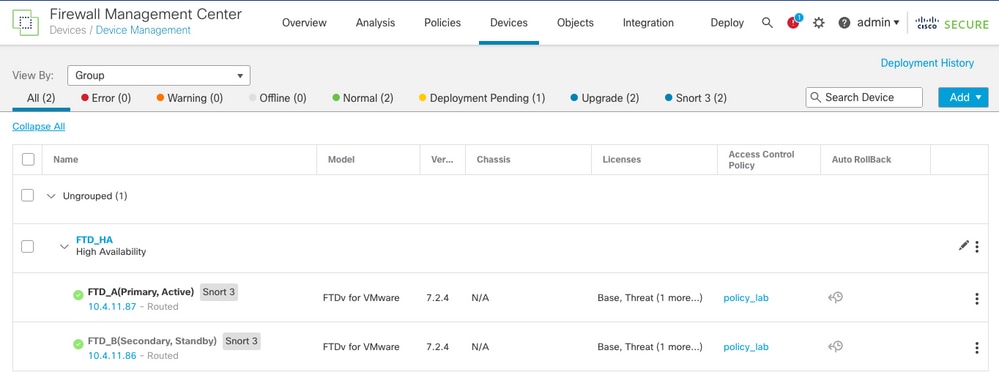Image resolution: width=999 pixels, height=386 pixels.
Task: Click version 7.2.4 in FTD_A row
Action: [438, 298]
